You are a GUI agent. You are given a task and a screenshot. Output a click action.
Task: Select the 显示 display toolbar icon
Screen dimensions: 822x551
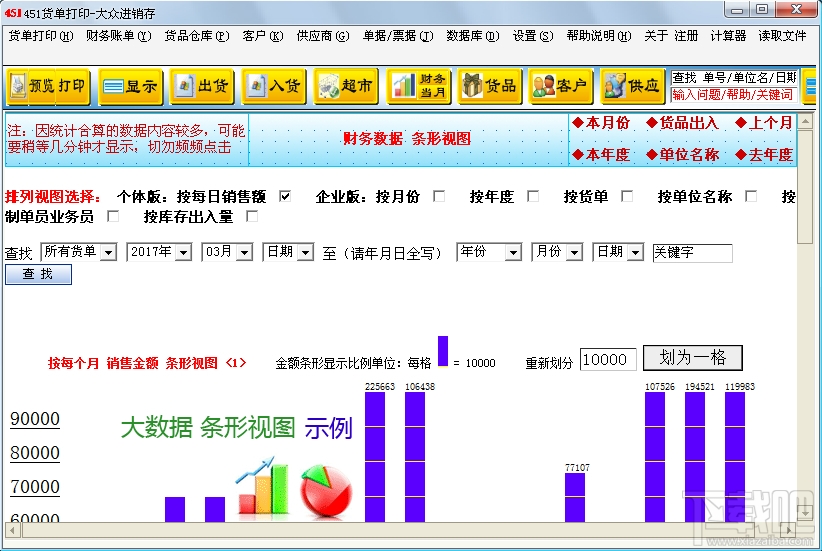(x=131, y=86)
